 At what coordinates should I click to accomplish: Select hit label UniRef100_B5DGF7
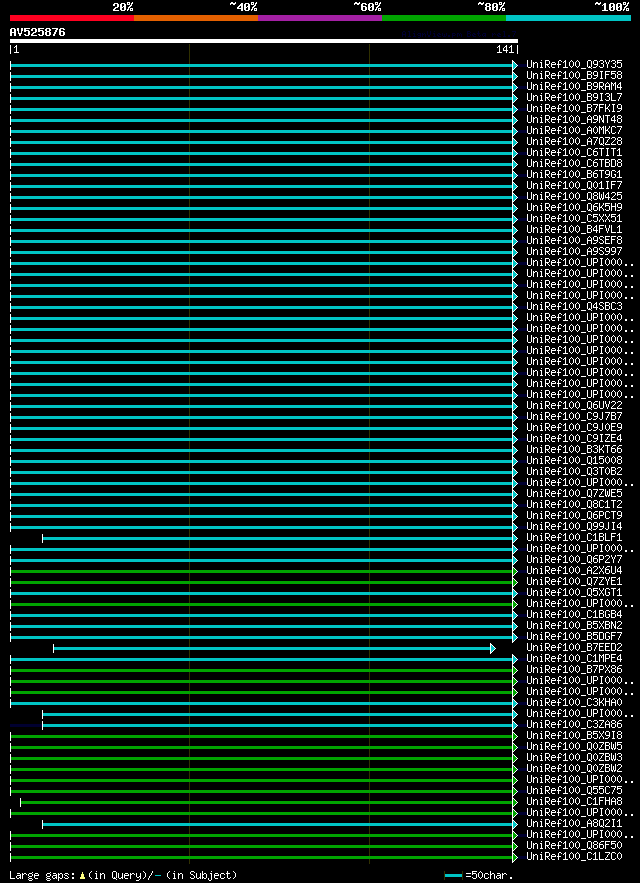tap(574, 637)
